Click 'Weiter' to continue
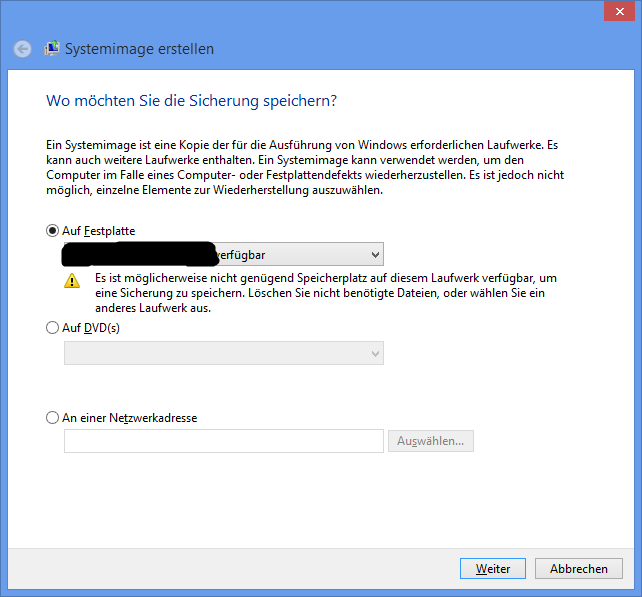Viewport: 642px width, 597px height. [x=493, y=568]
